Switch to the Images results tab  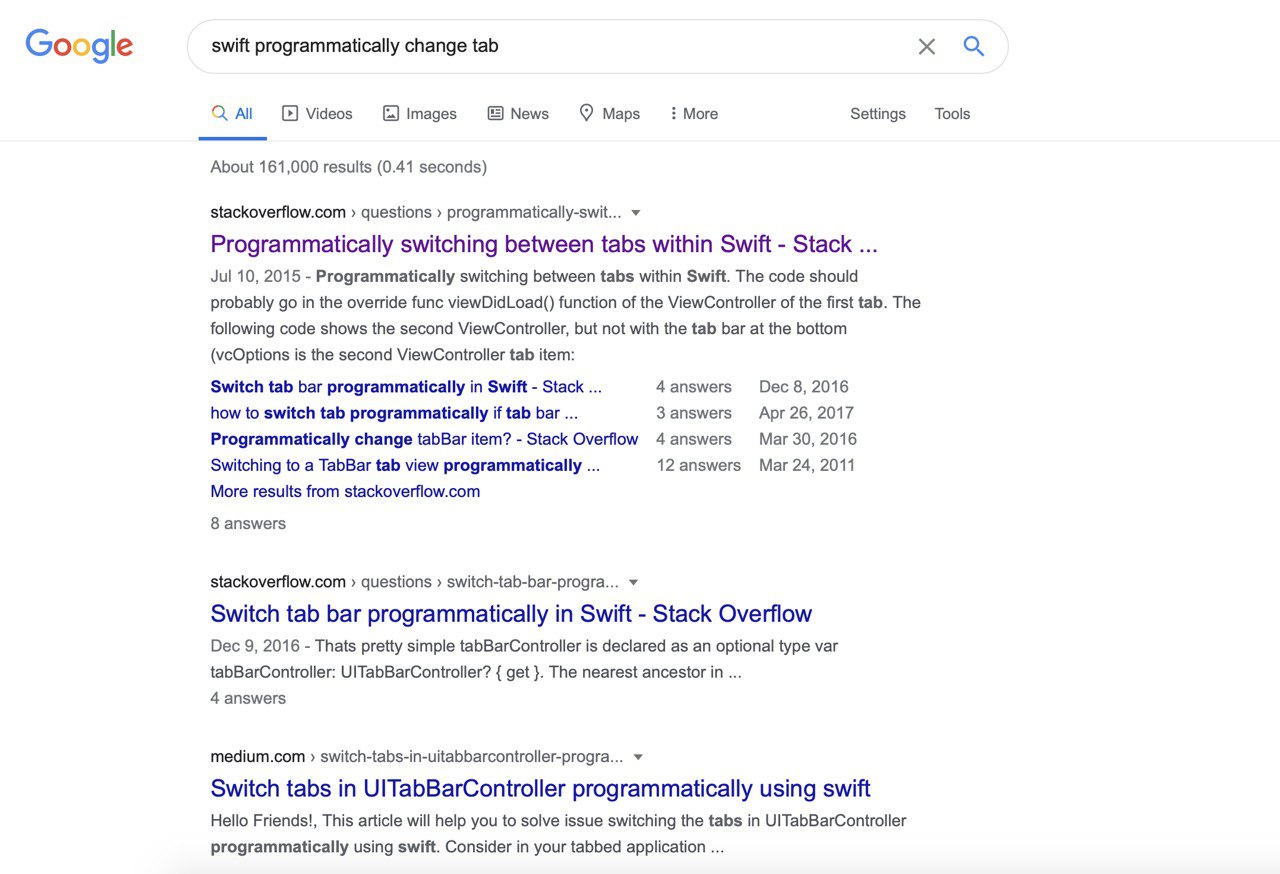tap(420, 114)
